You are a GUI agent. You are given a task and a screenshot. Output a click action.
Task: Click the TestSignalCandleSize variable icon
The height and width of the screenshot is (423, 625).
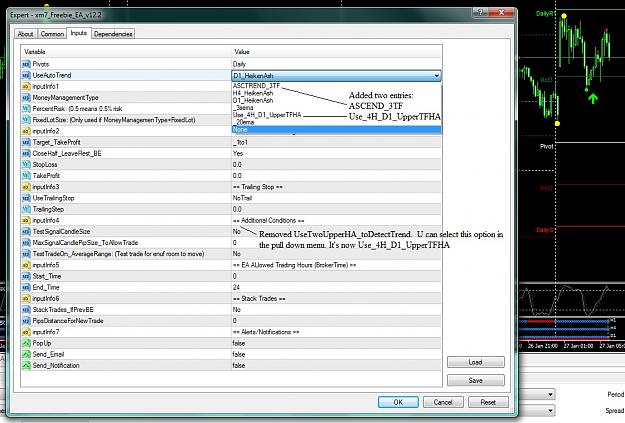(26, 232)
